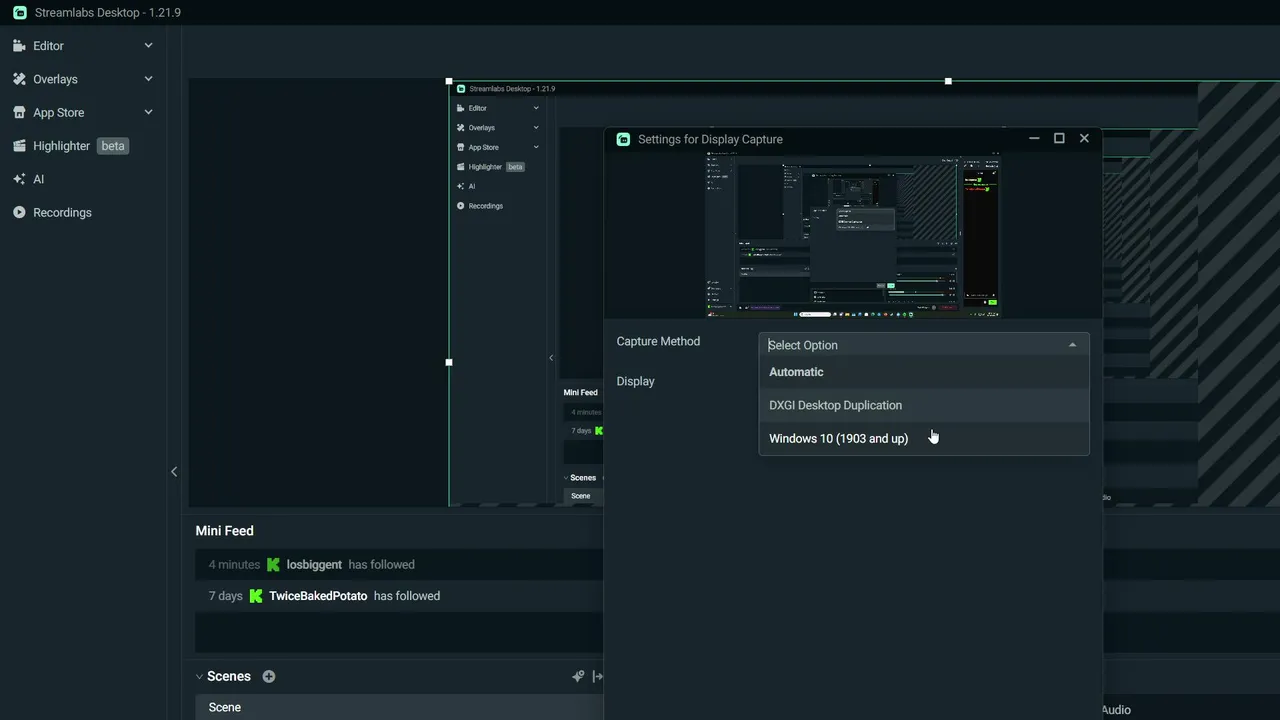Click the top-center resize handle of the display source
Screen dimensions: 1280x720
pyautogui.click(x=948, y=81)
